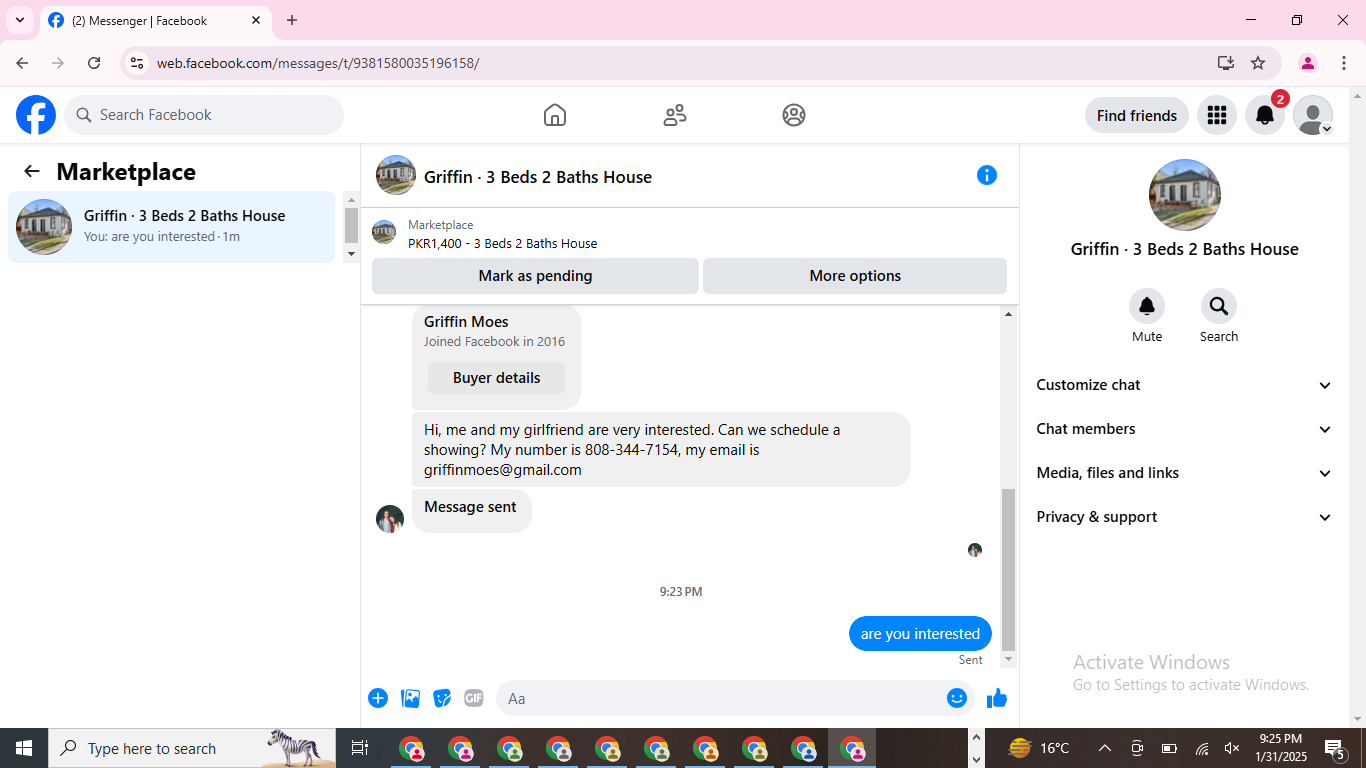Image resolution: width=1366 pixels, height=768 pixels.
Task: Select the Messenger | Facebook tab
Action: click(x=156, y=21)
